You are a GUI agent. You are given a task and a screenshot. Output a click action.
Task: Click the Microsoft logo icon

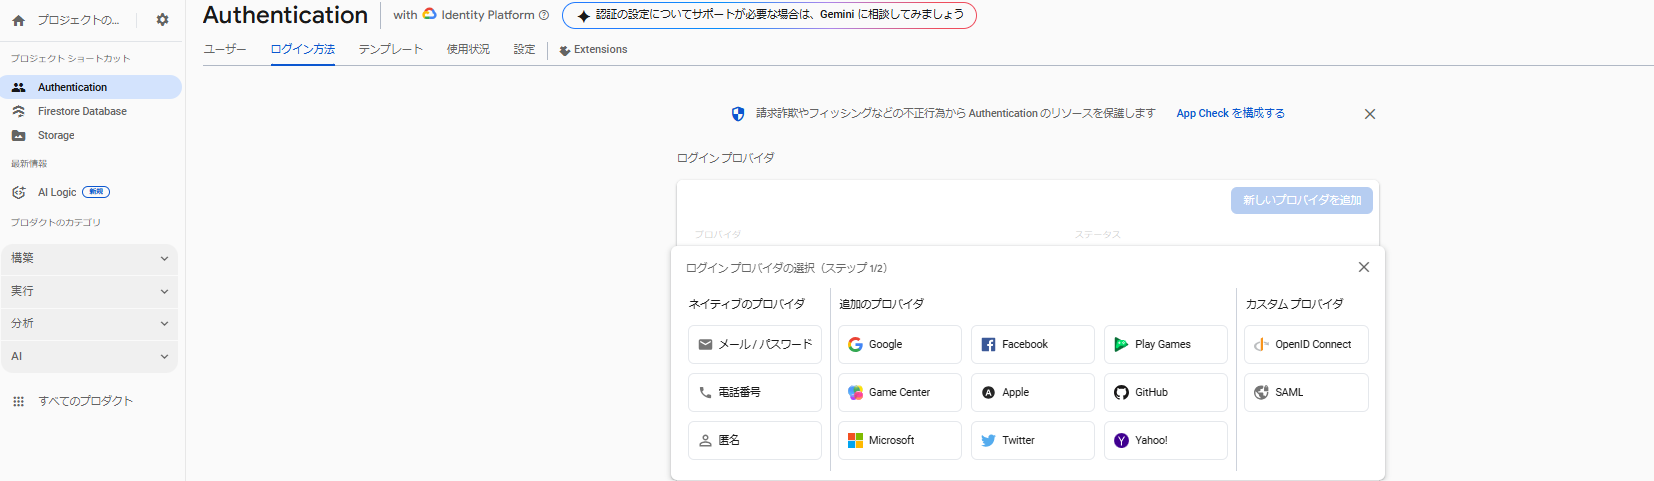click(x=855, y=440)
